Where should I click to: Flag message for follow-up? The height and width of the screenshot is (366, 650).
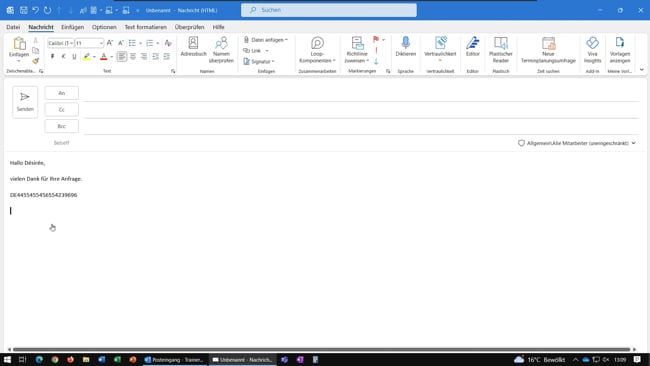click(x=376, y=39)
